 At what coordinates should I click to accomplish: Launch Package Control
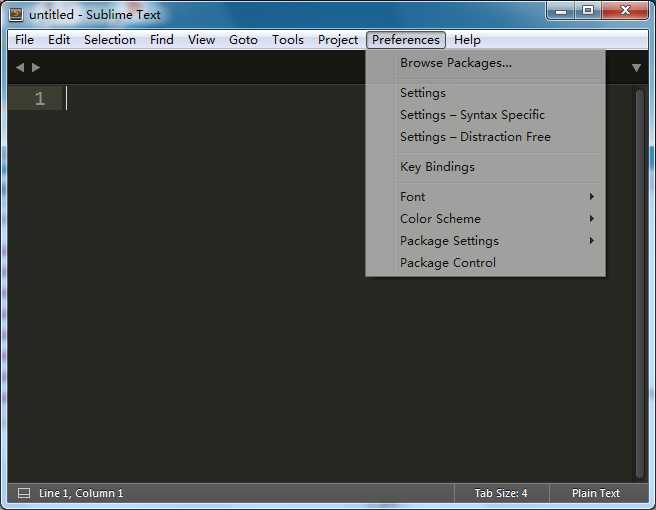485,263
